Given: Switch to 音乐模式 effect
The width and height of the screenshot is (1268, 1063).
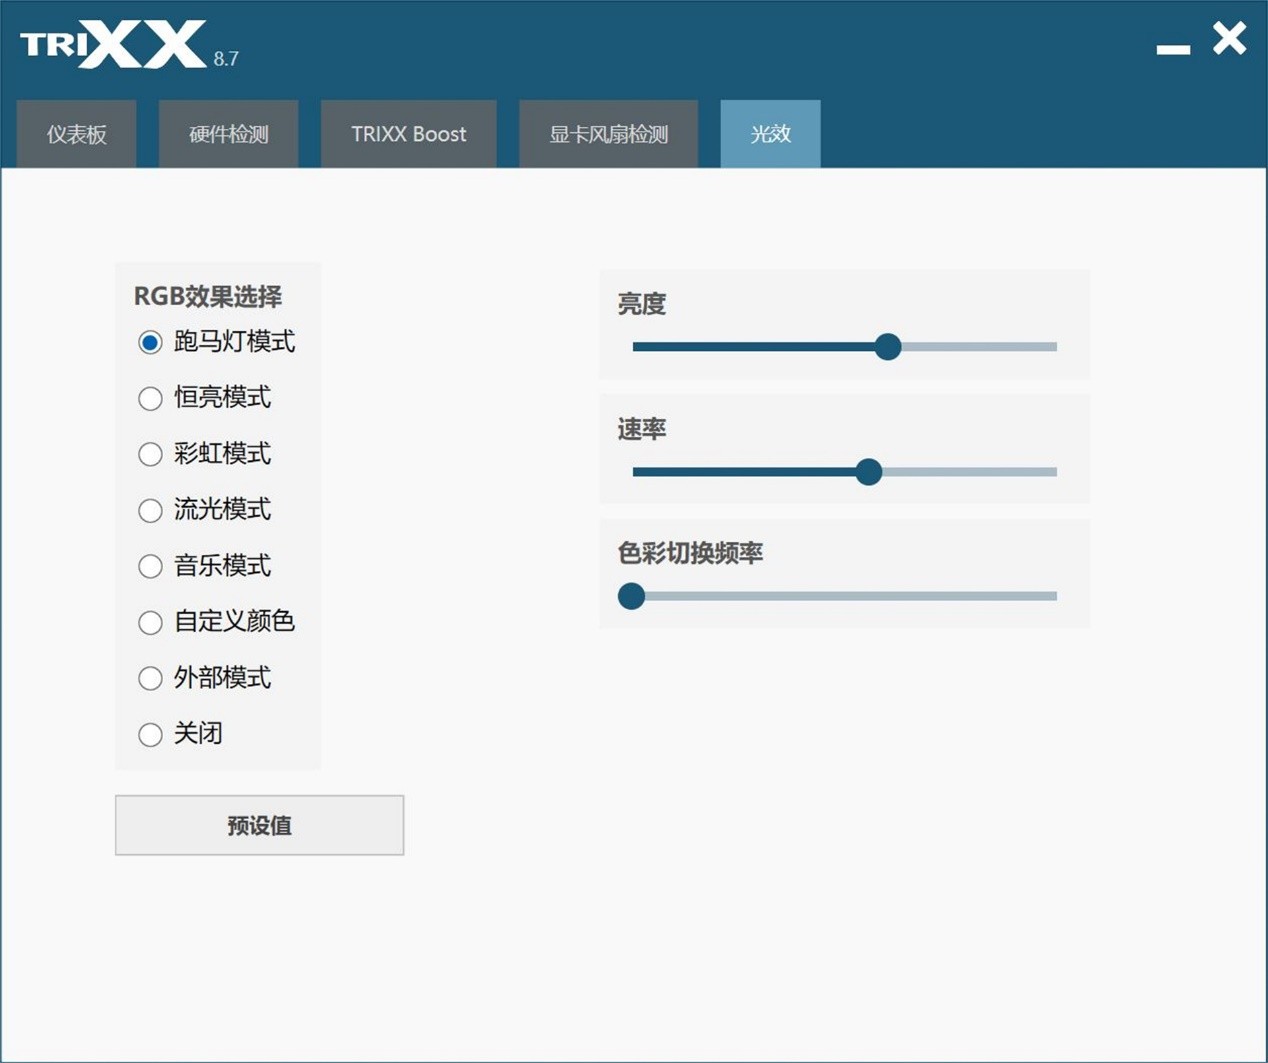Looking at the screenshot, I should (150, 567).
